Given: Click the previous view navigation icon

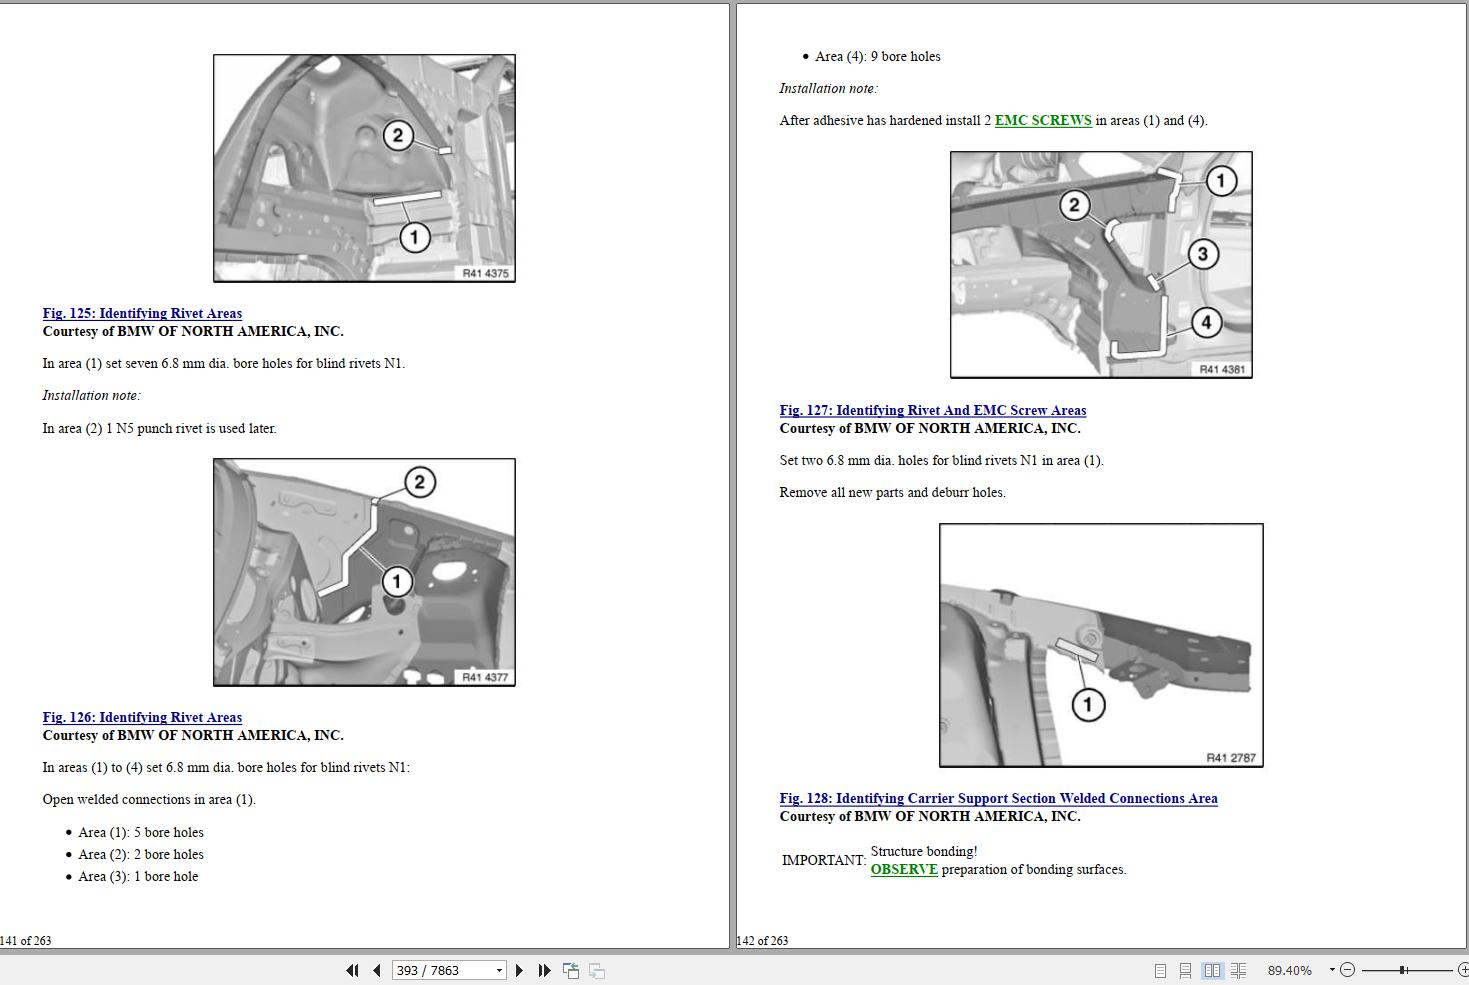Looking at the screenshot, I should pyautogui.click(x=571, y=970).
